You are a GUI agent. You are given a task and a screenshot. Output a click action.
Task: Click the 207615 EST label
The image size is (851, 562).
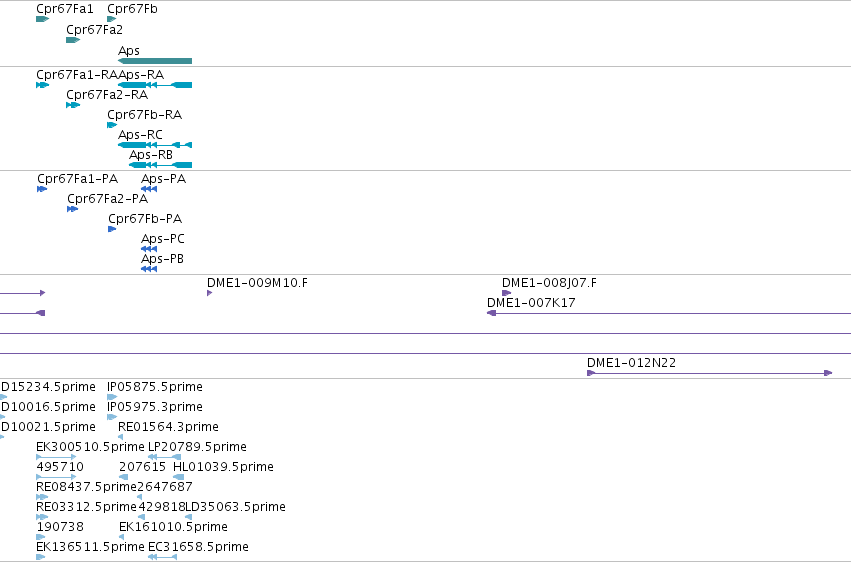point(142,467)
